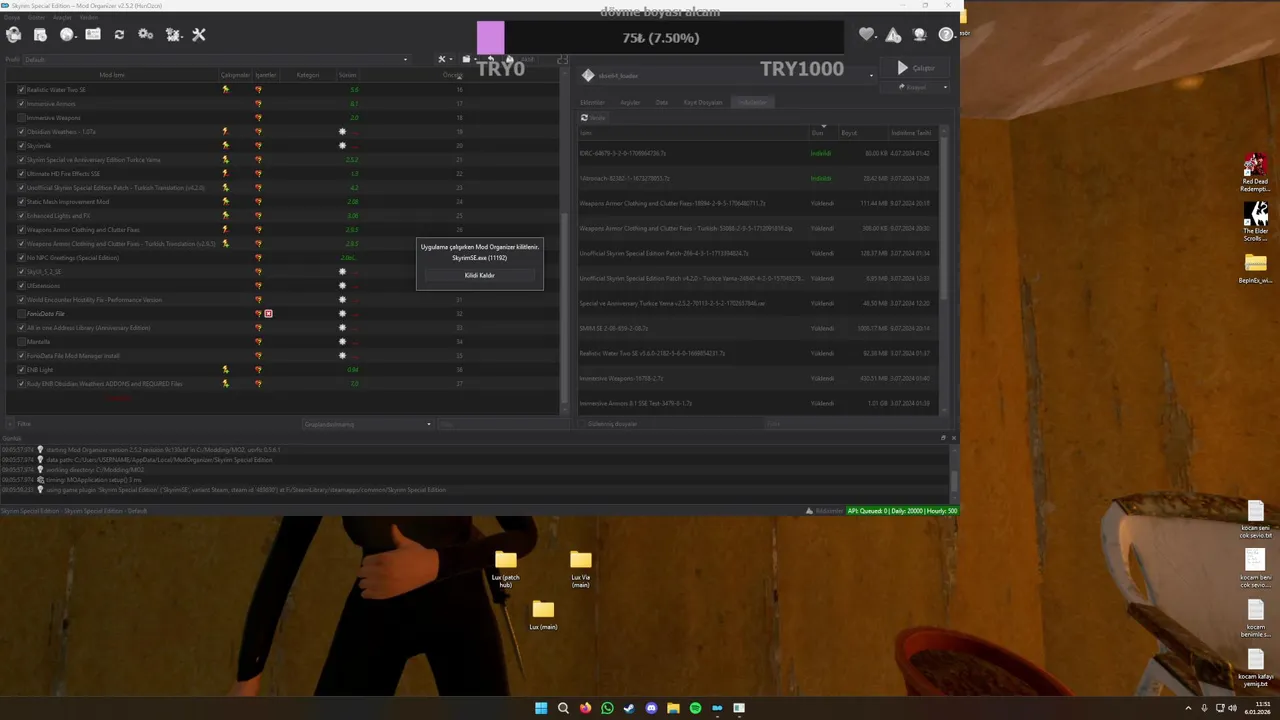Open the Dosya menu
Image resolution: width=1280 pixels, height=720 pixels.
click(12, 17)
